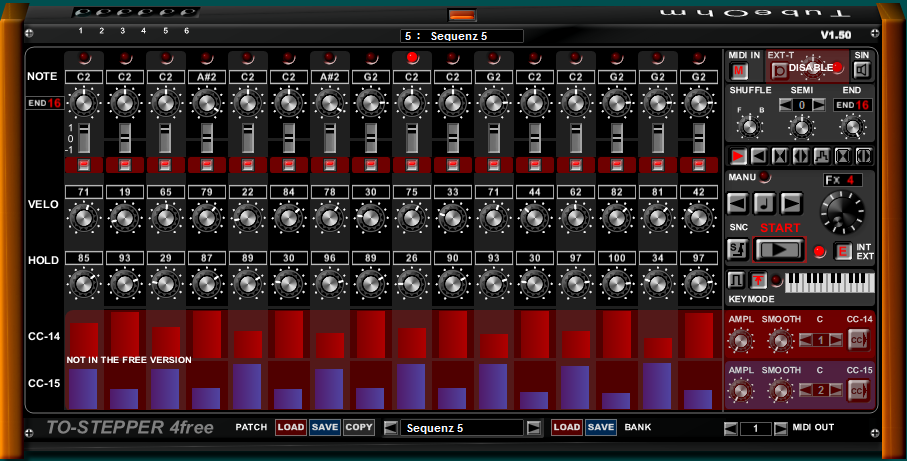Select boxed diverging arrows direction mode

[863, 156]
